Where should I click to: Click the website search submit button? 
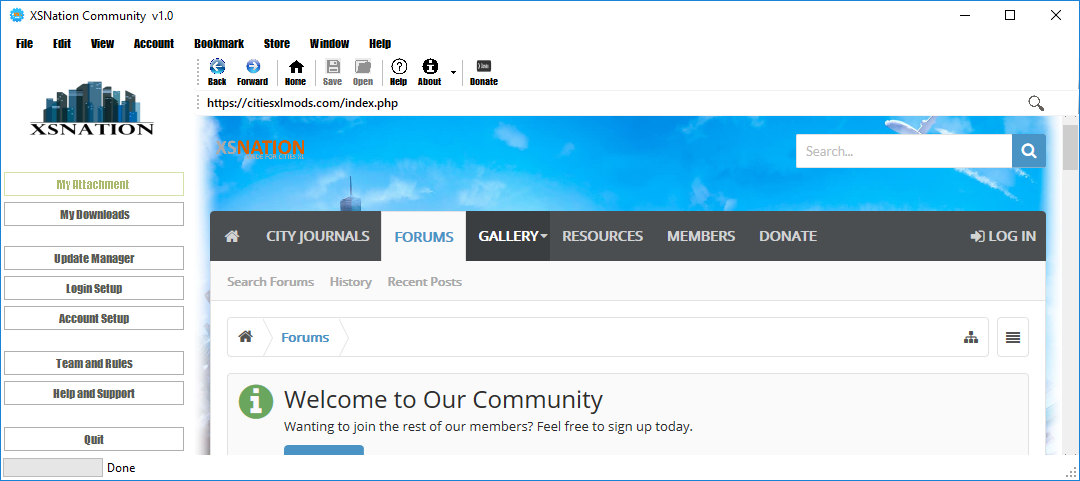[1029, 151]
